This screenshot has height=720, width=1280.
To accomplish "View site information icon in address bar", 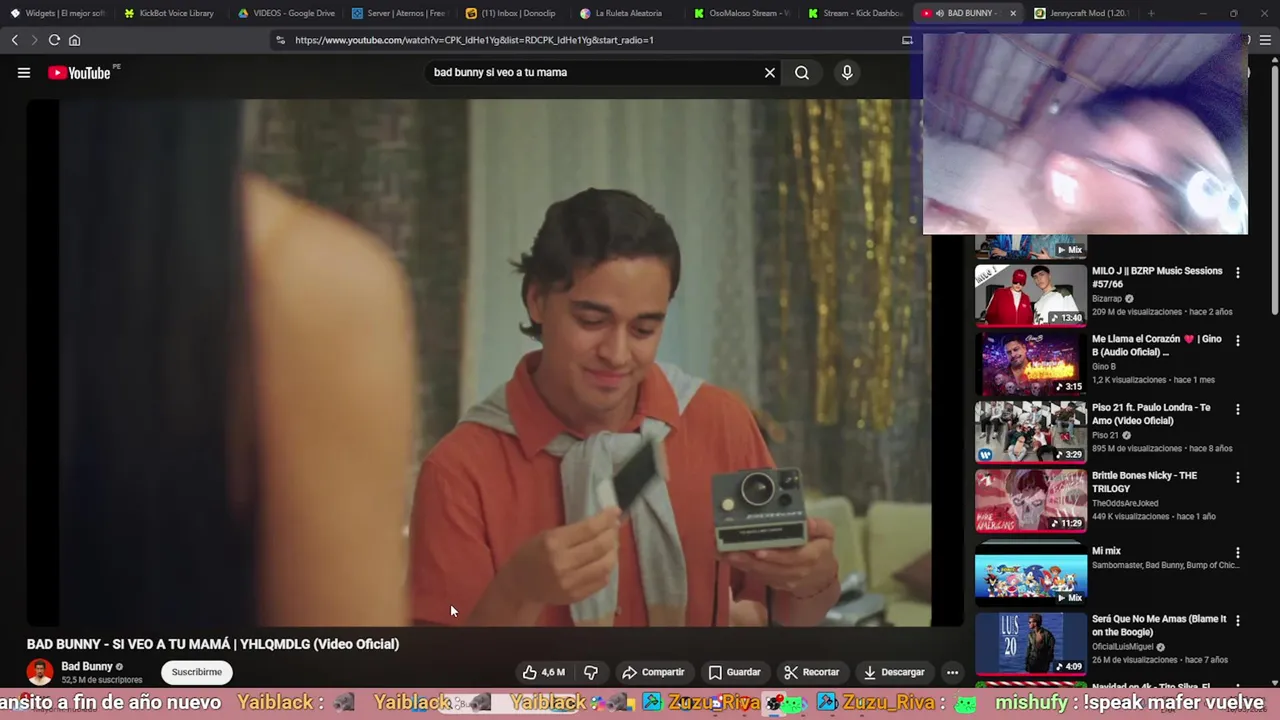I will [280, 40].
